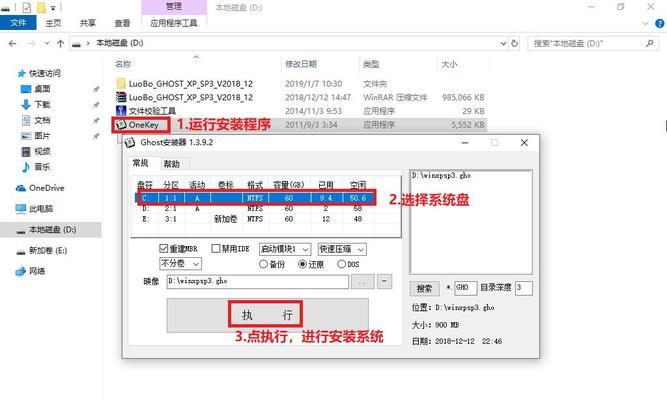
Task: Click the forward navigation arrow
Action: [31, 43]
